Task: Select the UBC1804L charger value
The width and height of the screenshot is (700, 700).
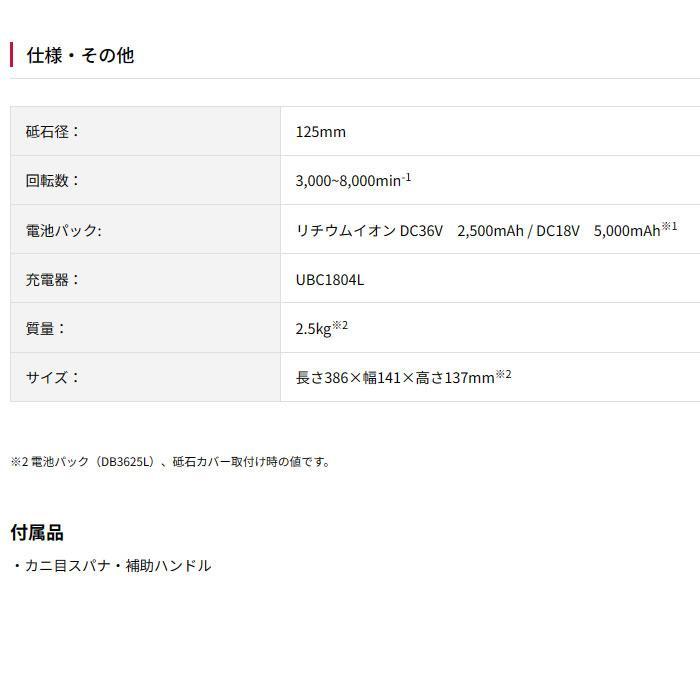Action: pos(329,279)
